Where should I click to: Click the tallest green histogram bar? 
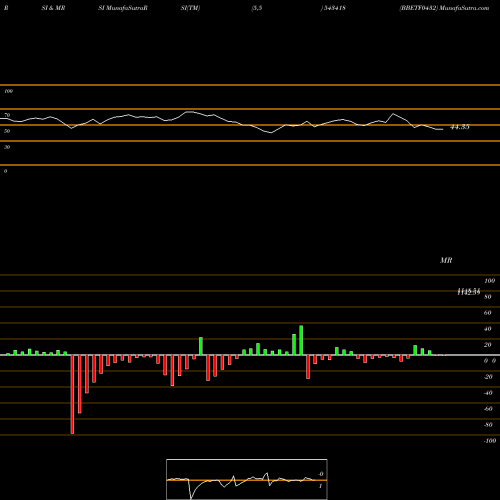pos(301,340)
